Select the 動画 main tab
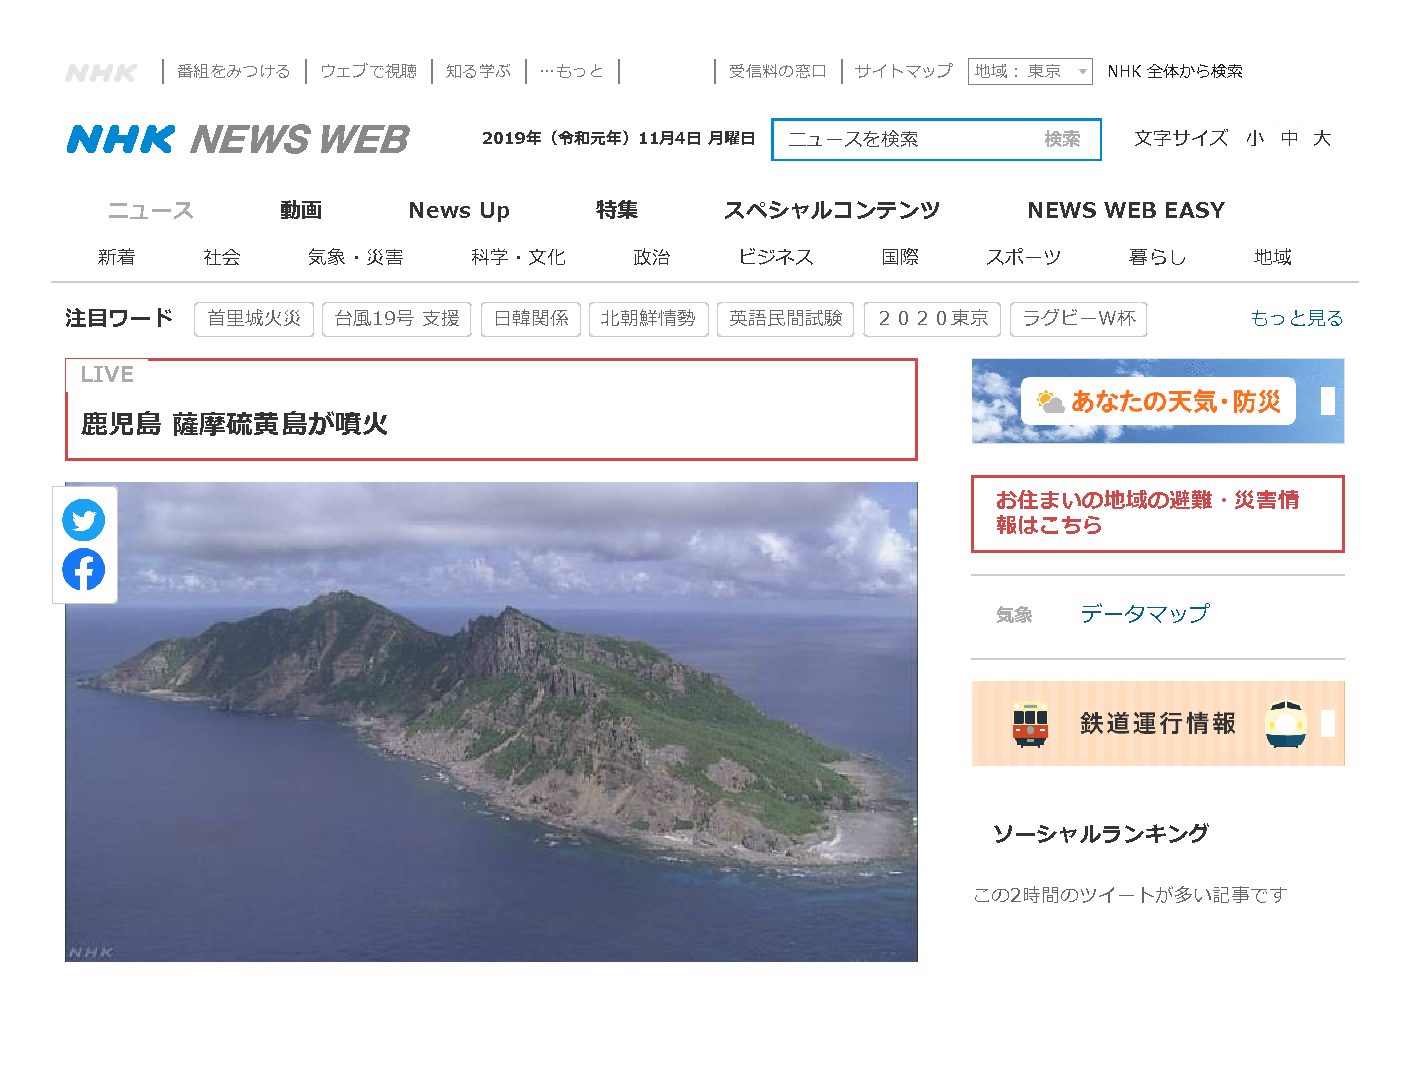This screenshot has height=1088, width=1408. click(301, 210)
